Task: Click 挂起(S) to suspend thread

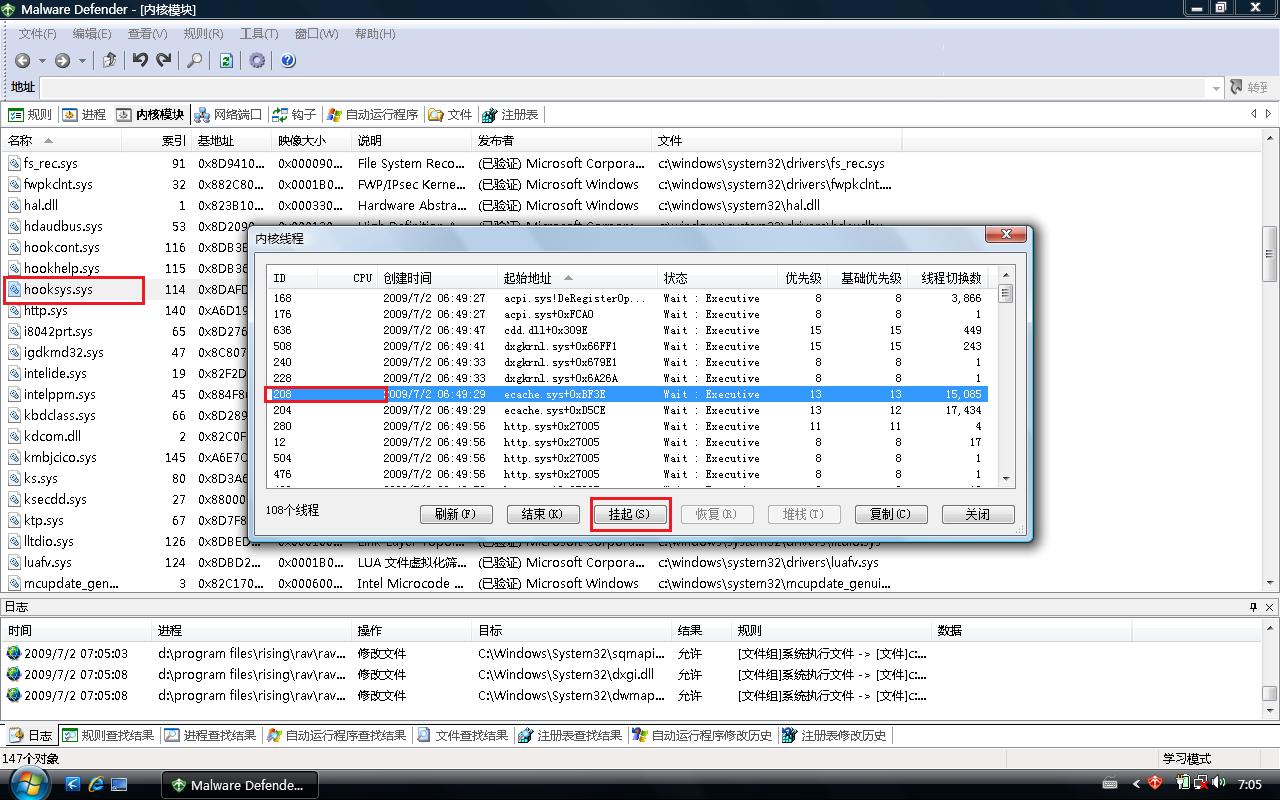Action: pos(629,514)
